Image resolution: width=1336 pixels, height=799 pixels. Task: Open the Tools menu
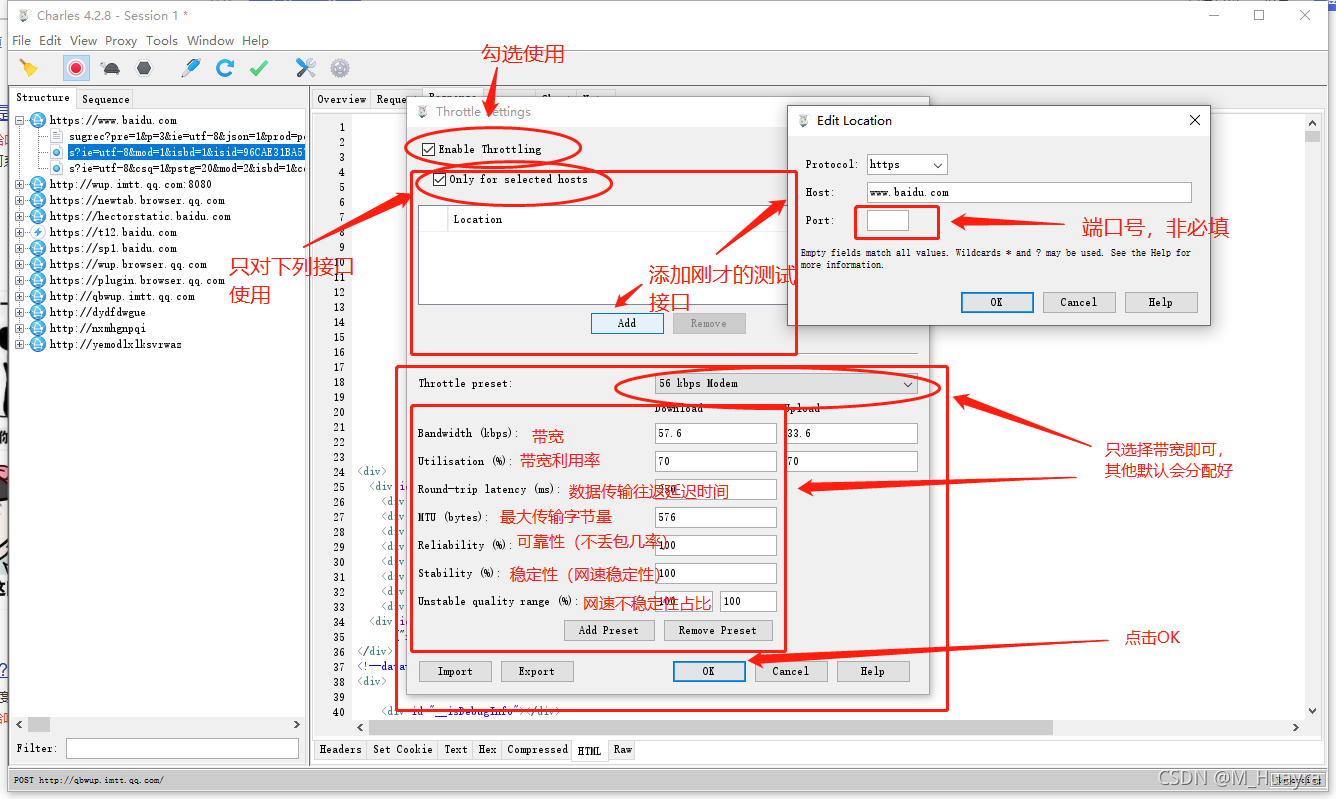[x=162, y=41]
